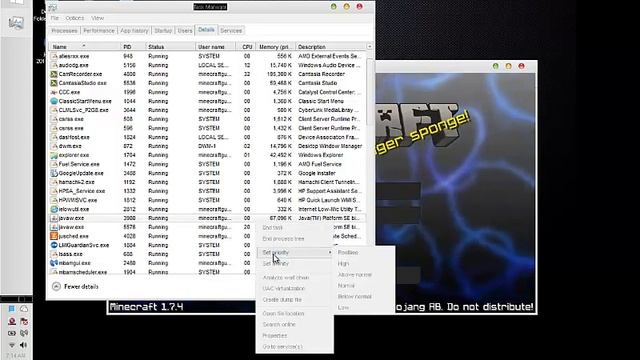Open the File menu in Task Manager
This screenshot has width=640, height=360.
pos(55,18)
